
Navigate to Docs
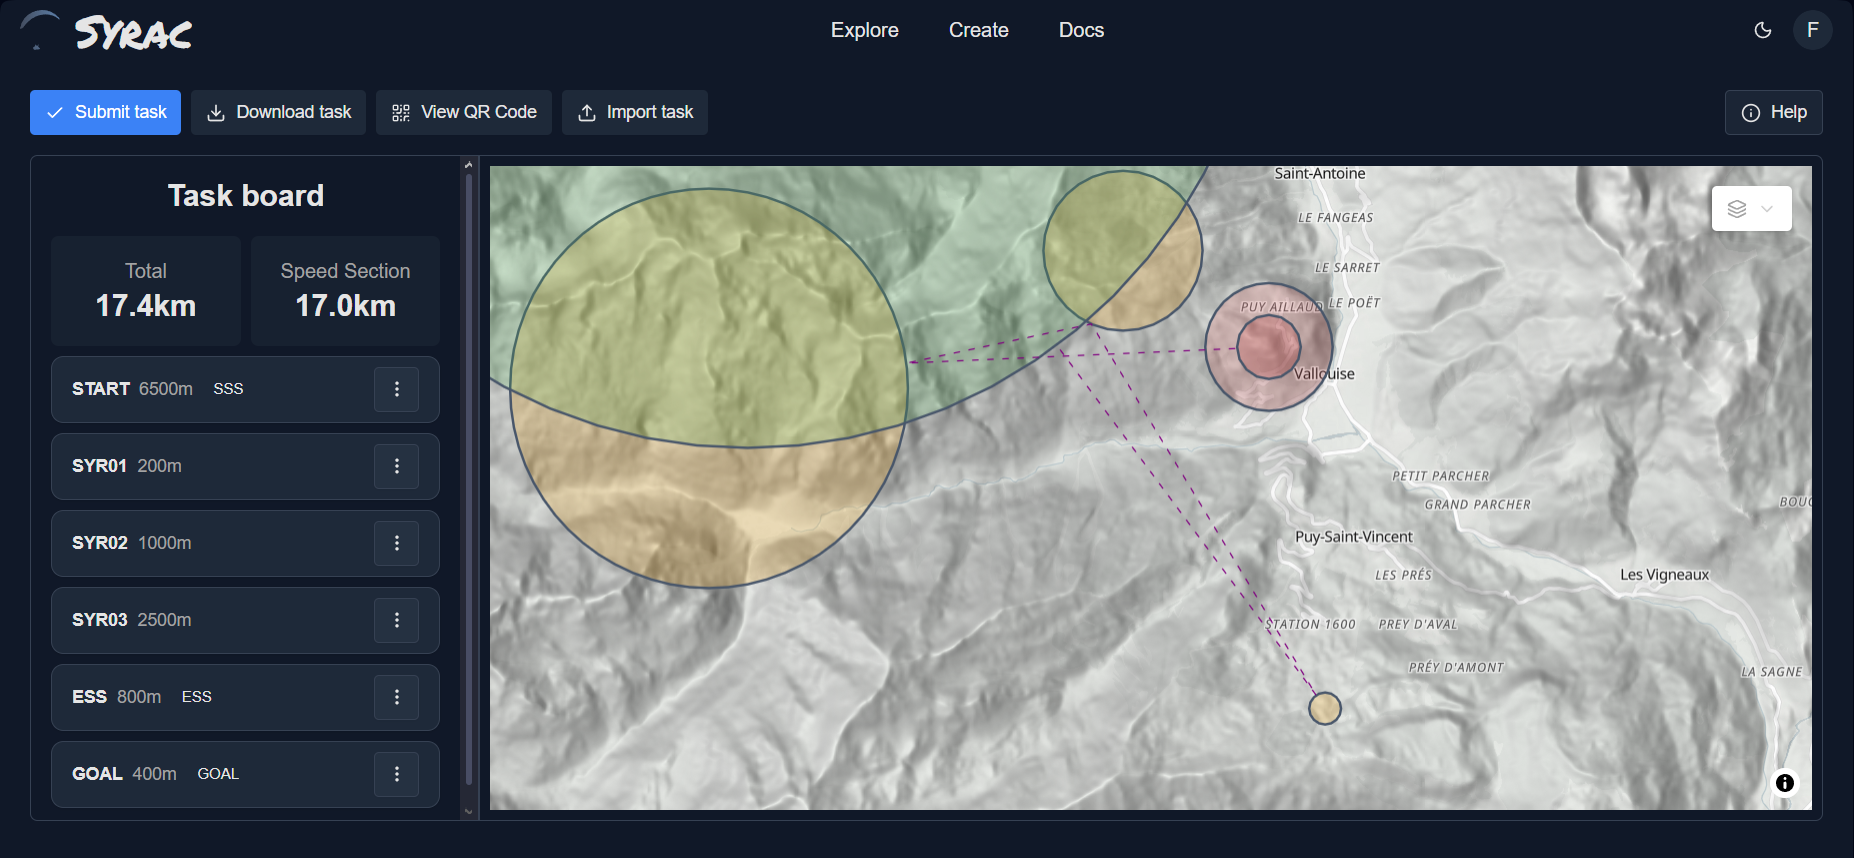tap(1081, 30)
